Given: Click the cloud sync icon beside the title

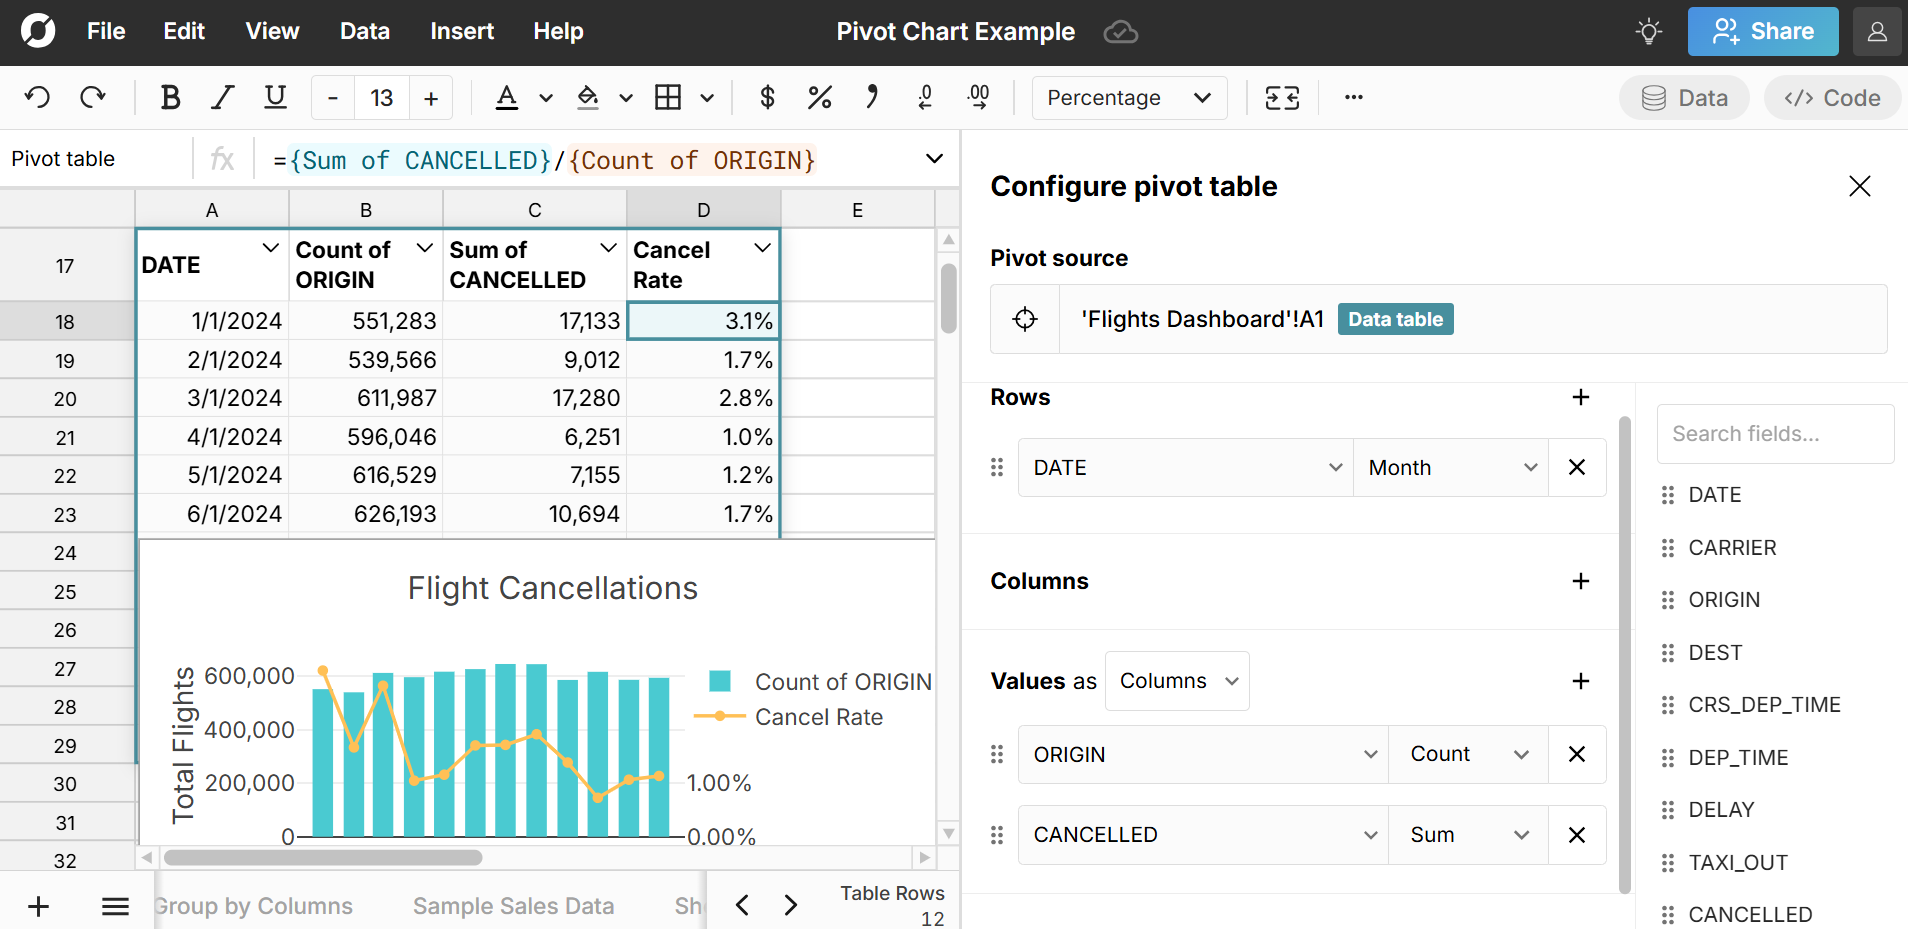Looking at the screenshot, I should coord(1121,31).
